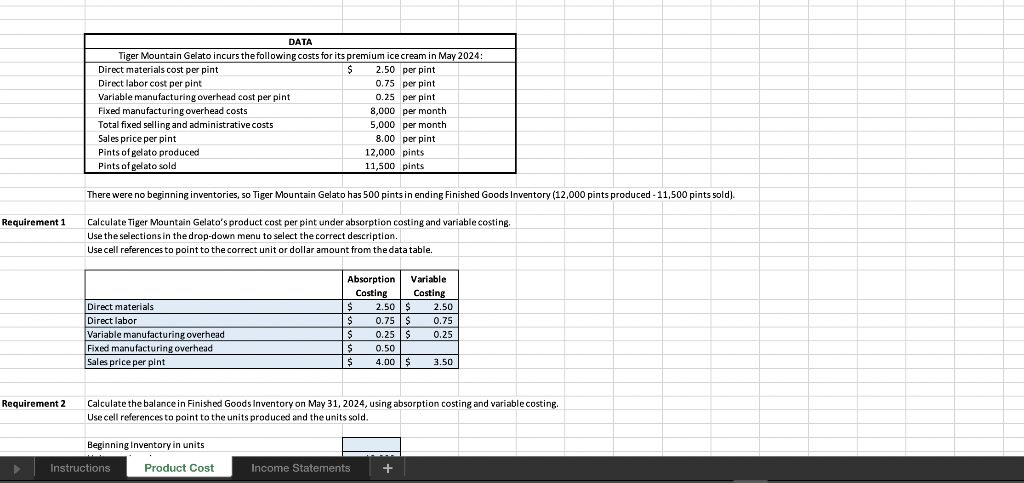Select the 'Absorption Costing' column header
Viewport: 1024px width, 483px height.
372,286
